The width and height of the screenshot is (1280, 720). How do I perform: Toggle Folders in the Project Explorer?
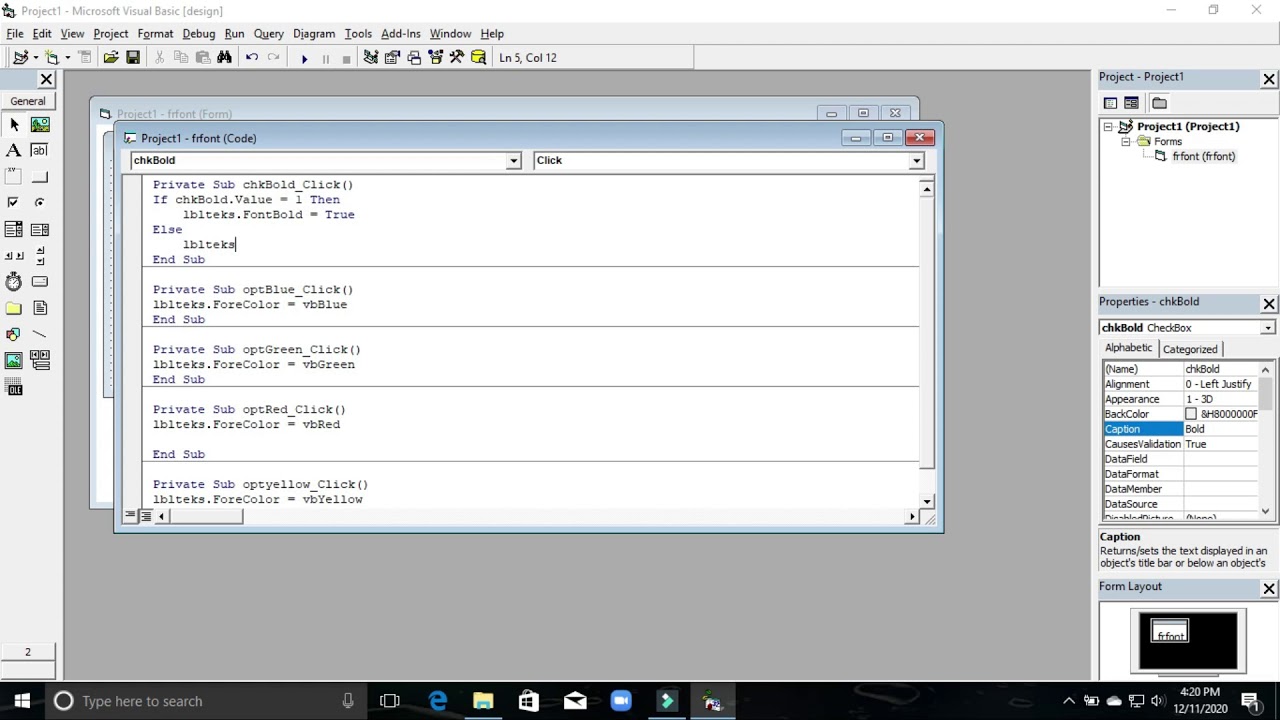pyautogui.click(x=1159, y=103)
